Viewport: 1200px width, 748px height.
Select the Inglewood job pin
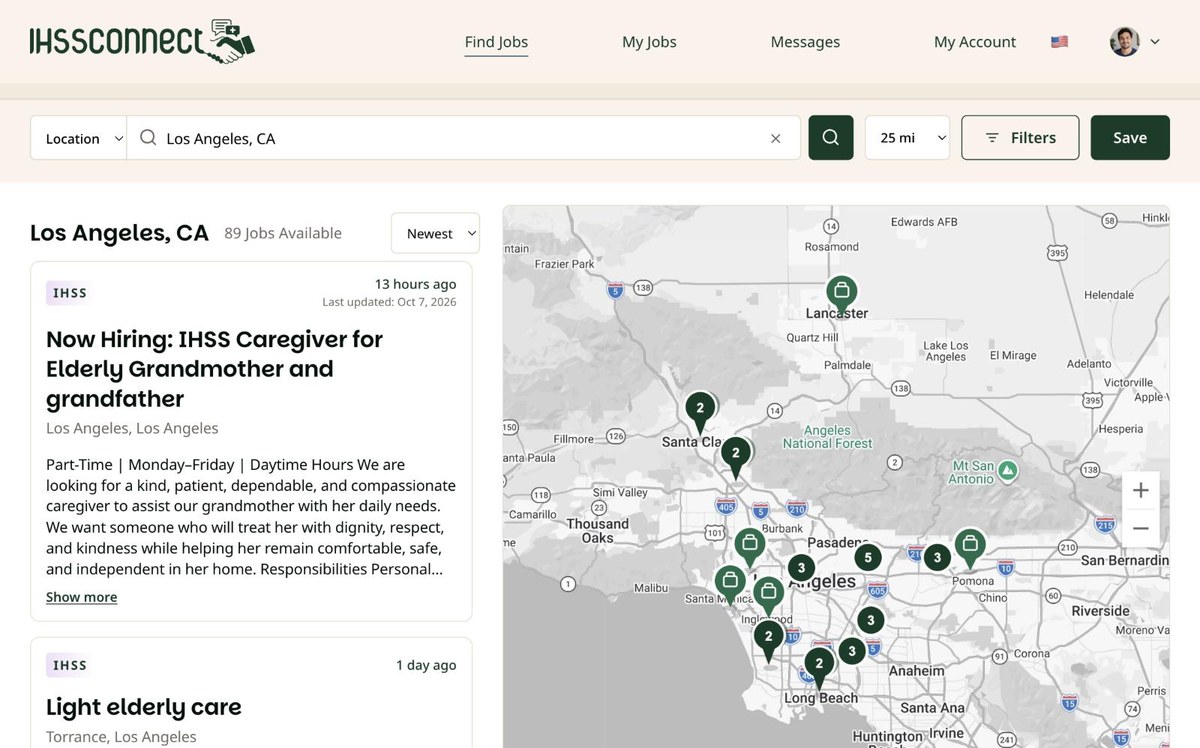point(768,594)
